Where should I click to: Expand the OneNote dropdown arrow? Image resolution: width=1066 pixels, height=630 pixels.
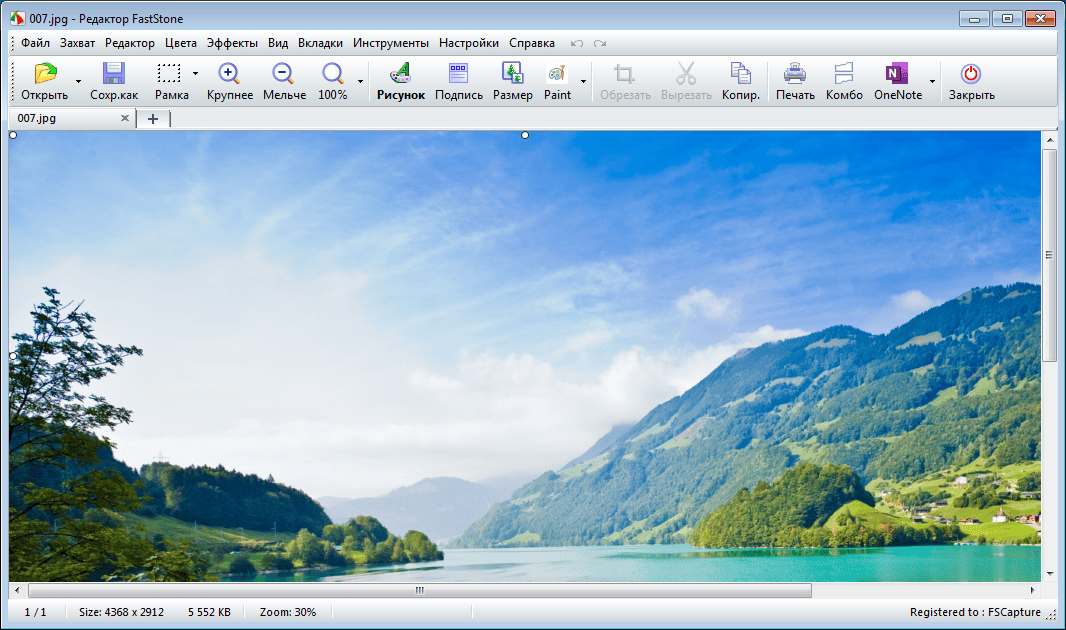(932, 82)
